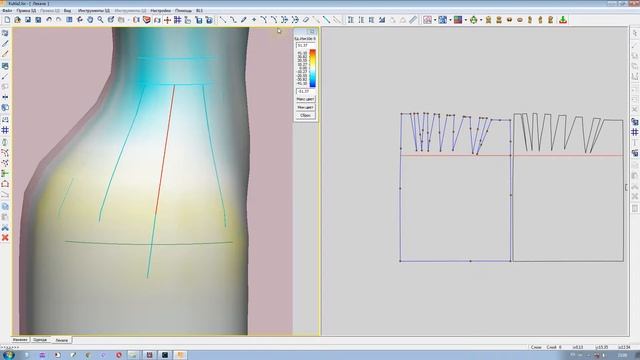Image resolution: width=640 pixels, height=360 pixels.
Task: Open dropdown arrow next to pink pattern icon
Action: (435, 20)
